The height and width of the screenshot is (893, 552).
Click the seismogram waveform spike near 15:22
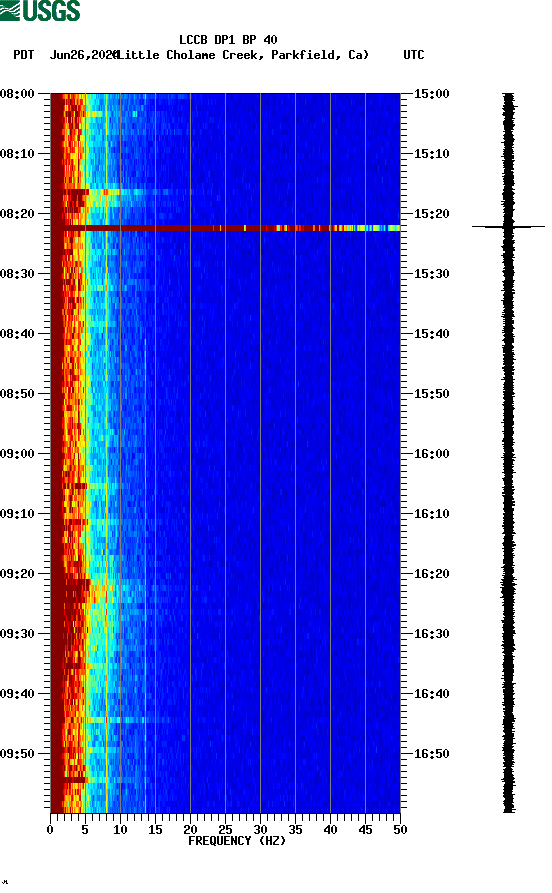pos(508,227)
